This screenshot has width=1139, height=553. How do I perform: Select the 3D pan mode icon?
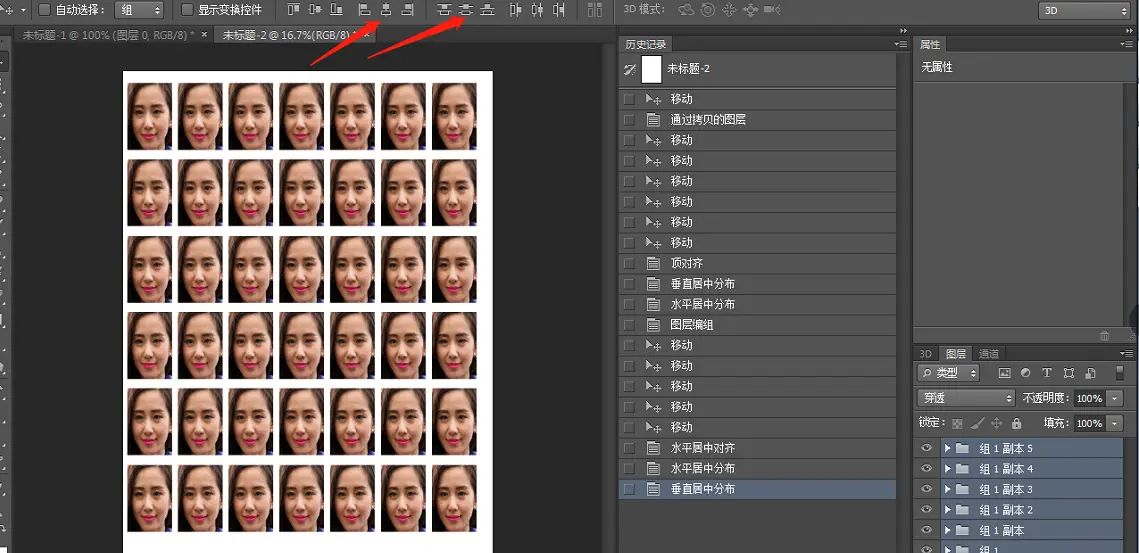point(729,10)
